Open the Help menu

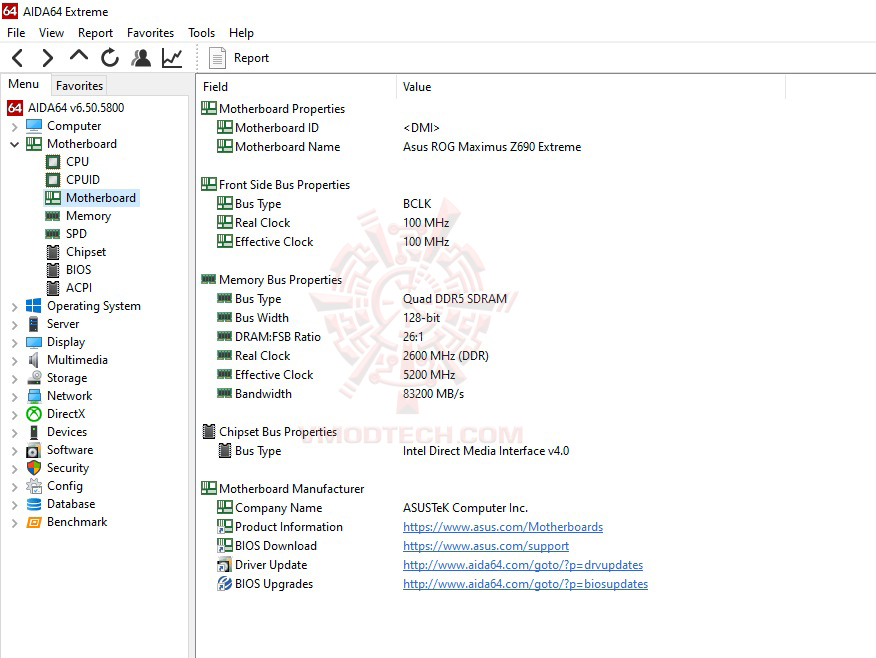click(241, 33)
